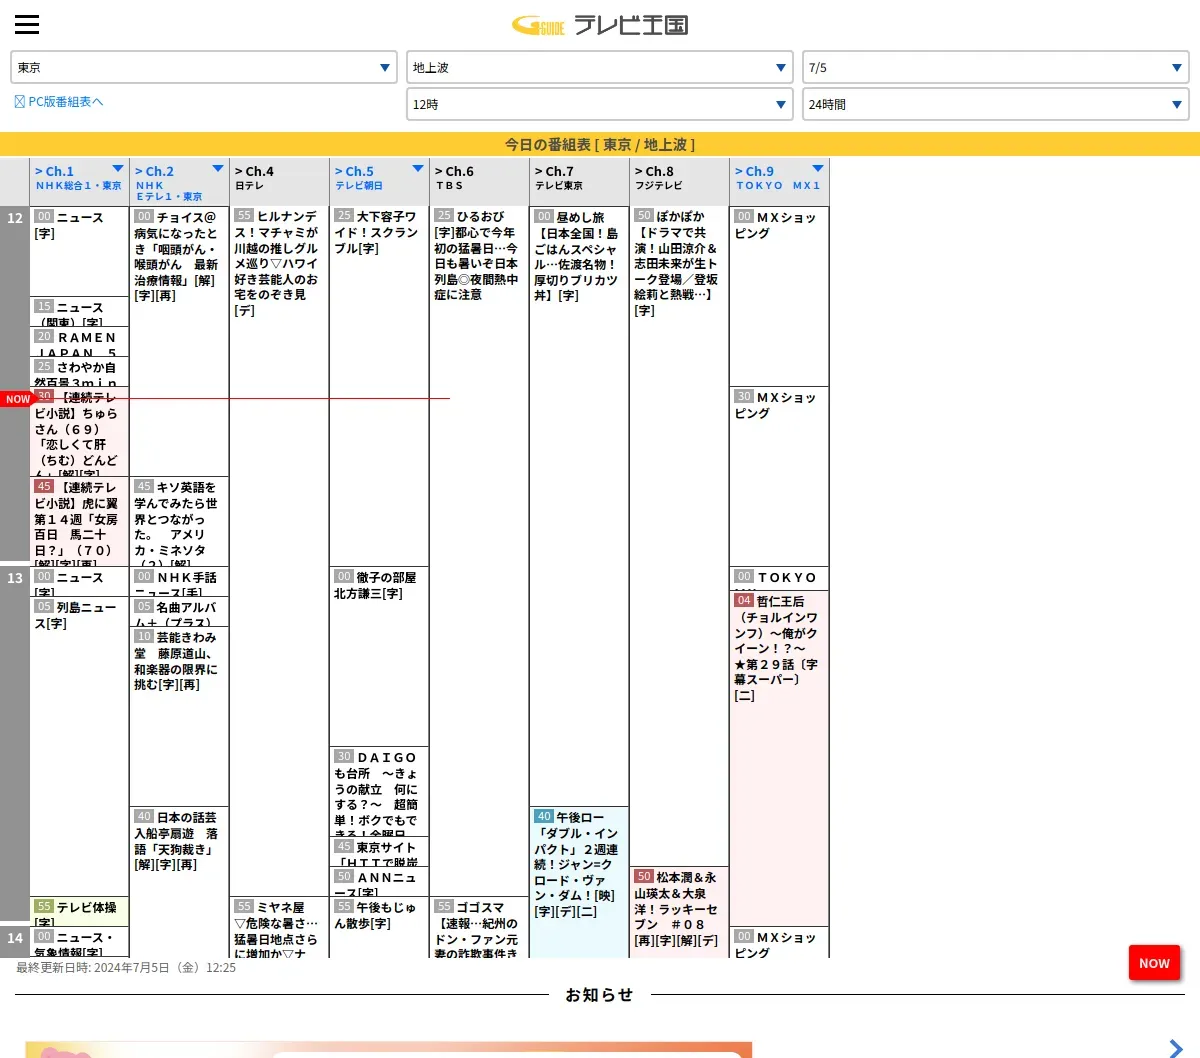Open 連続テレビ小説 虎に翼 program
Screen dimensions: 1200x1058
coord(79,522)
